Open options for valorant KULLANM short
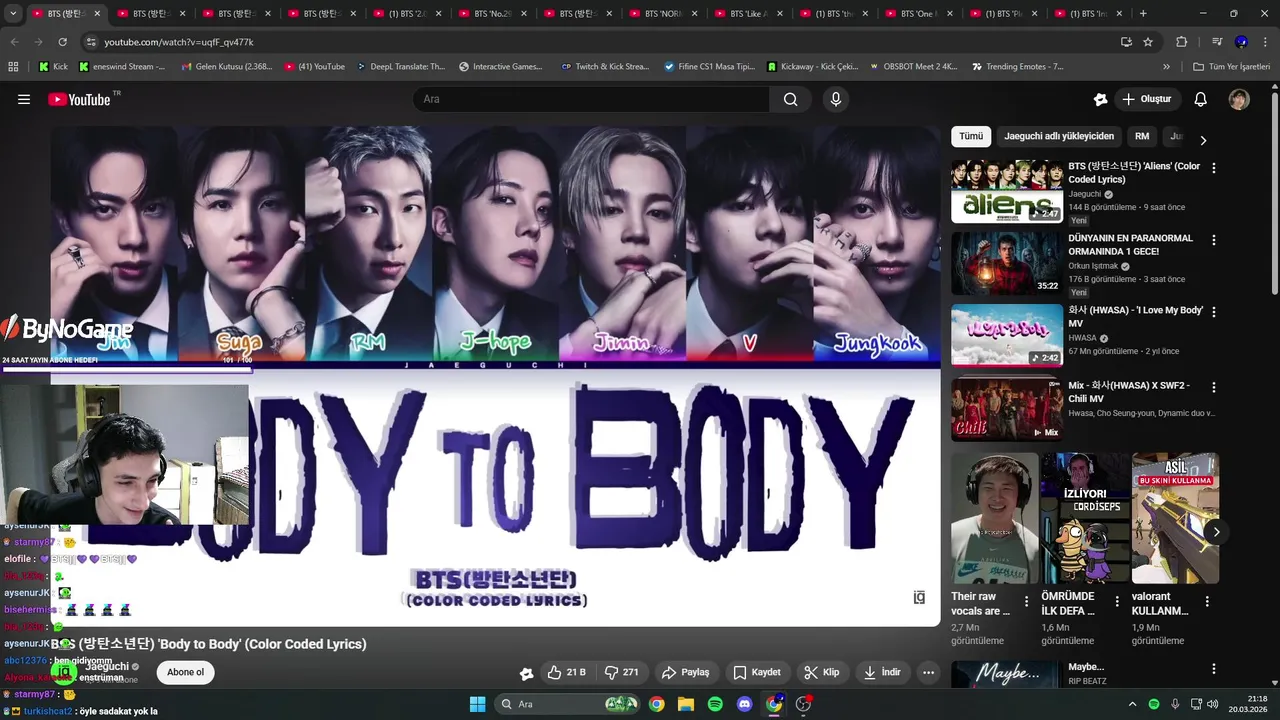The width and height of the screenshot is (1280, 720). coord(1207,602)
